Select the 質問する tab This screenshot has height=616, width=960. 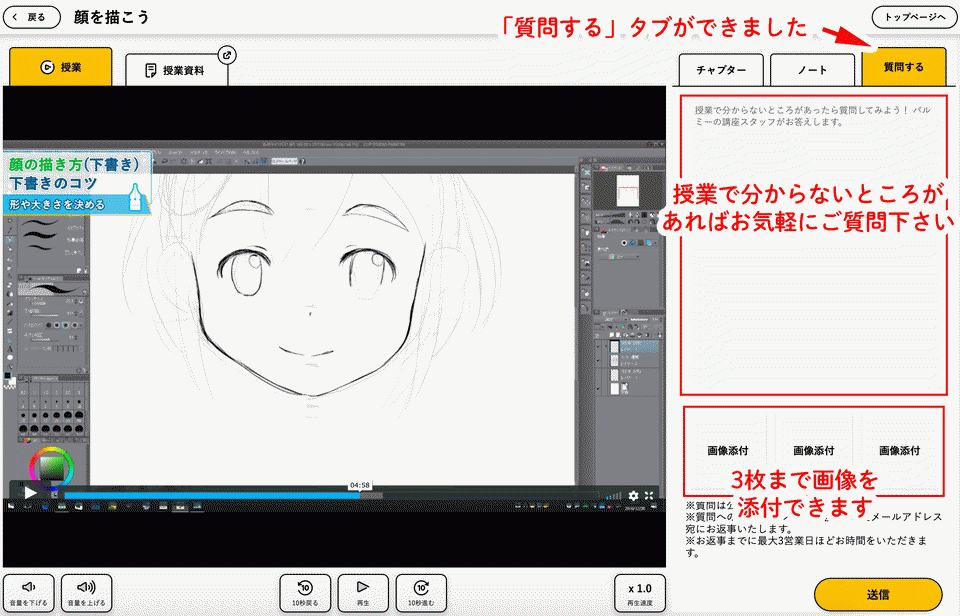903,67
